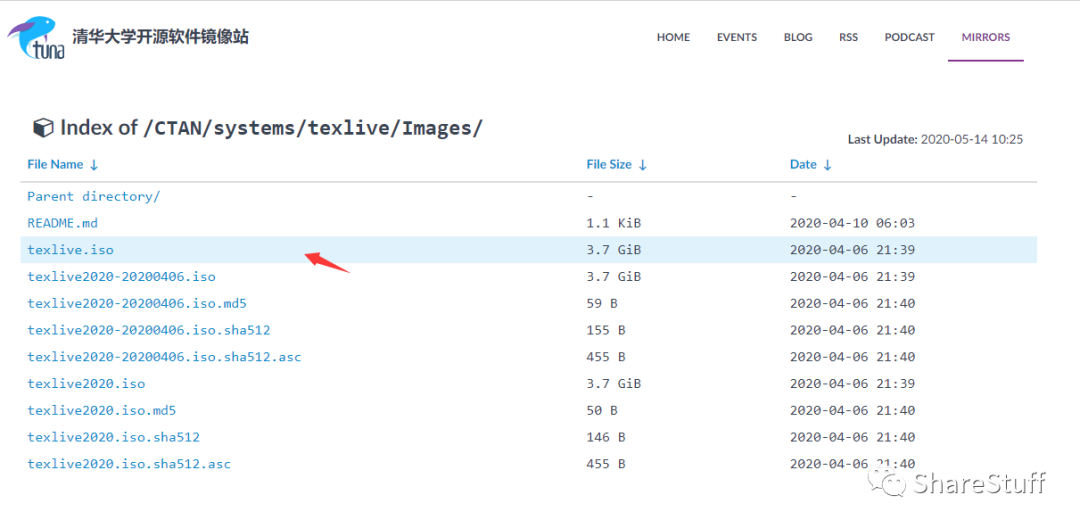Click the 146 B file size cell
1080x528 pixels.
[x=605, y=437]
